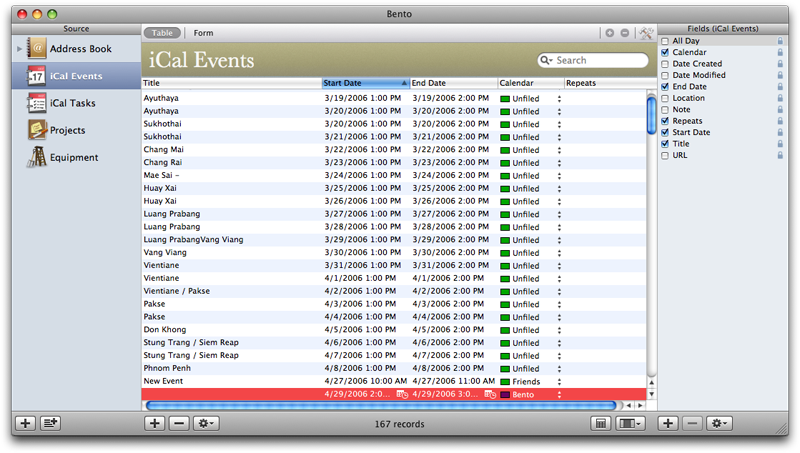Uncheck the End Date field checkbox
The image size is (800, 453).
665,87
